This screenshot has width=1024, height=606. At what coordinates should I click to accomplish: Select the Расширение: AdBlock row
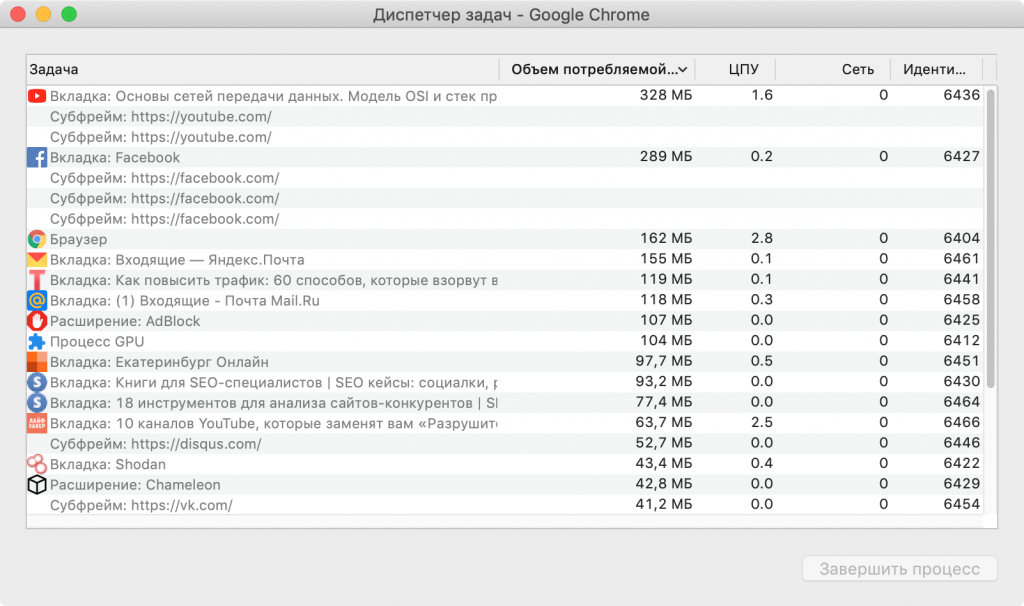coord(505,321)
